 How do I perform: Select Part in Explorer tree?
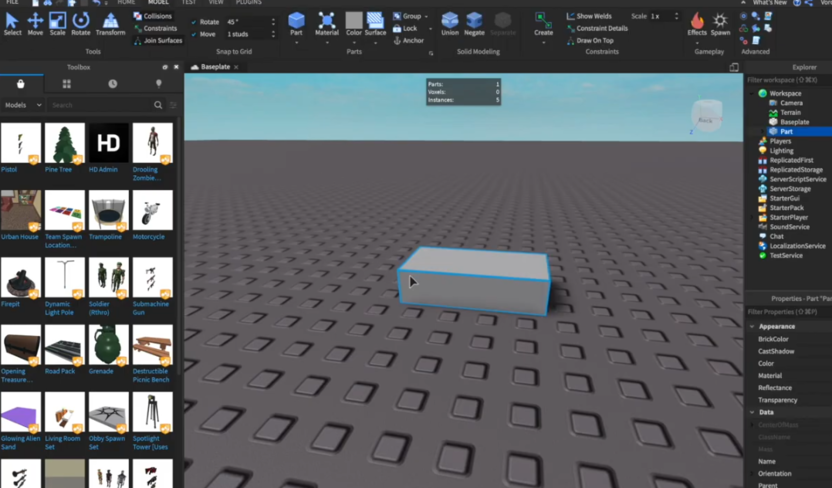pos(786,132)
